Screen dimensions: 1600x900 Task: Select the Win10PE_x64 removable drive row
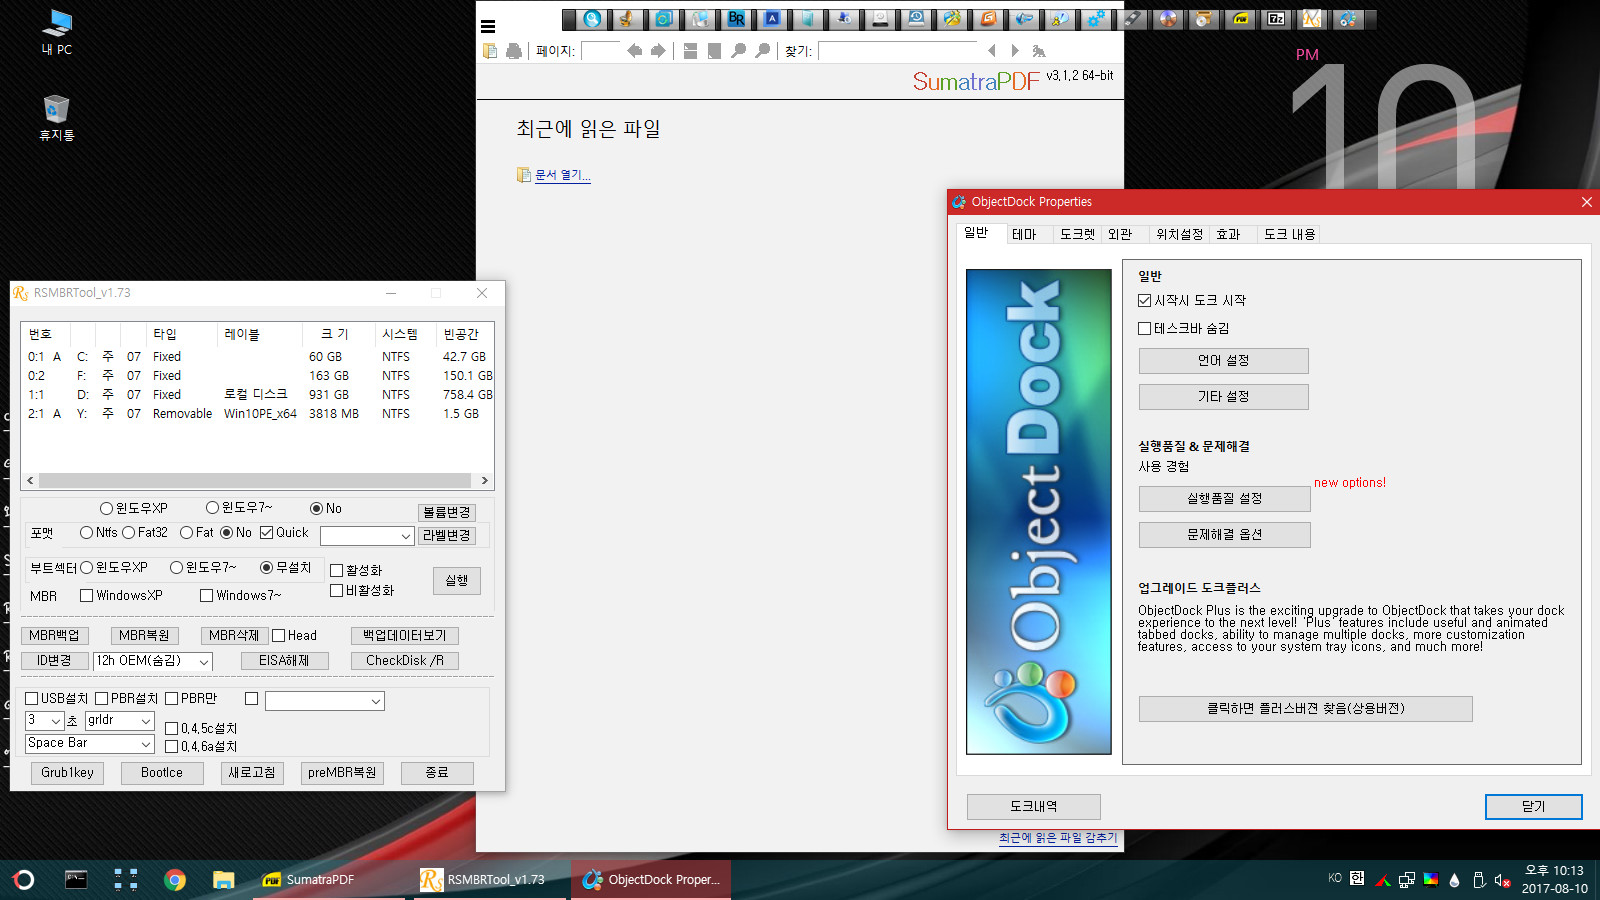(x=258, y=414)
